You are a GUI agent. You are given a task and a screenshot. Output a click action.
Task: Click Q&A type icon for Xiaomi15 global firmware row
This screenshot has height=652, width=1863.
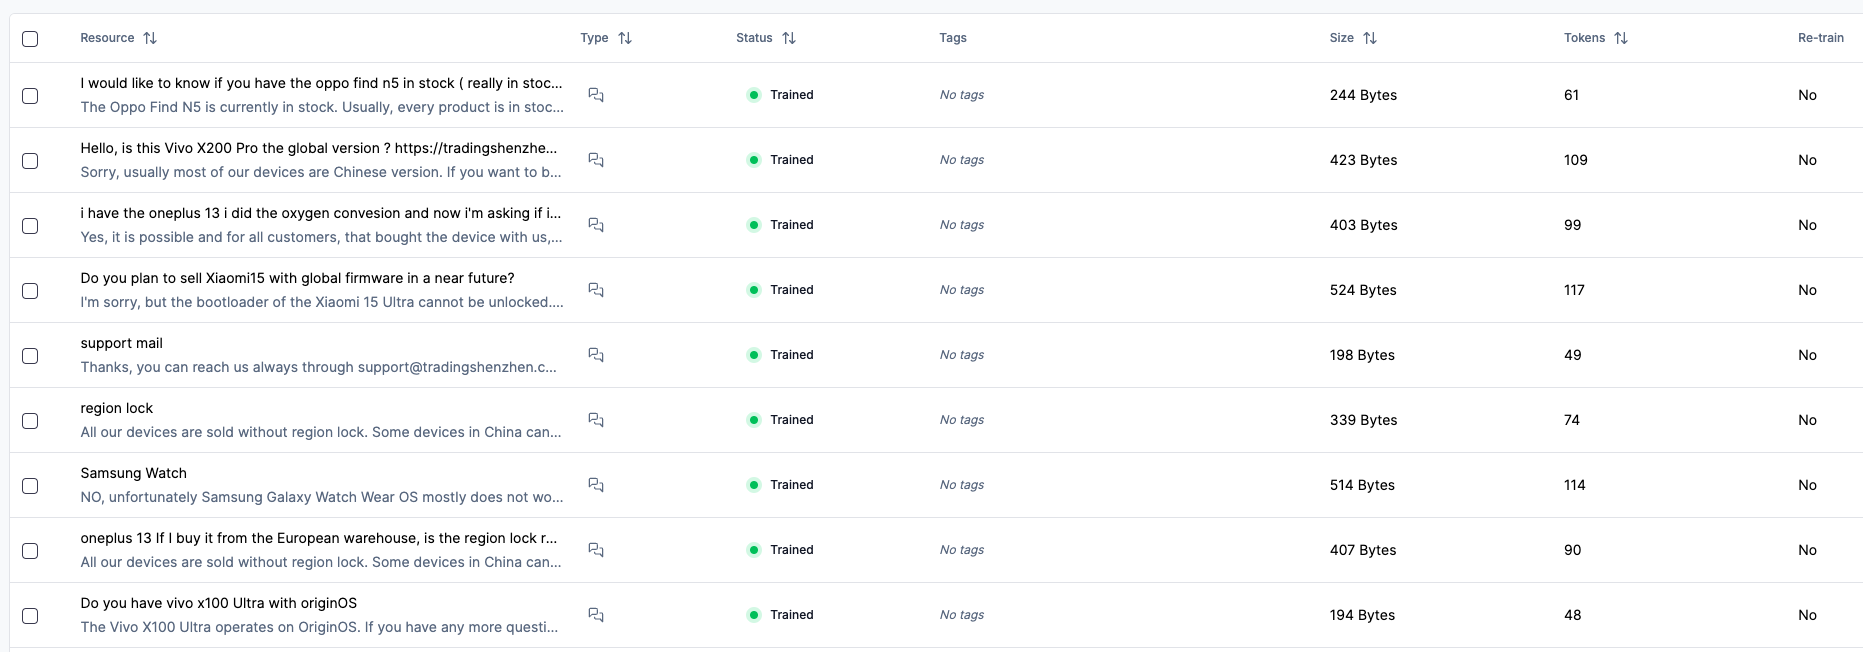596,290
